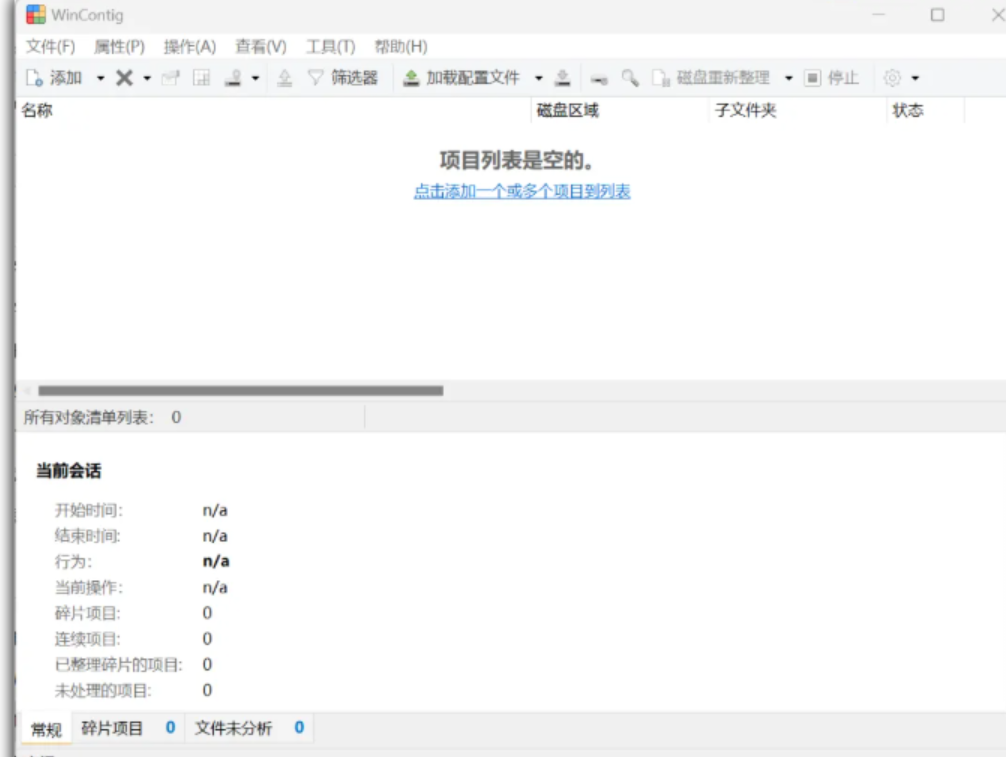
Task: Open the 帮助(H) menu
Action: tap(401, 46)
